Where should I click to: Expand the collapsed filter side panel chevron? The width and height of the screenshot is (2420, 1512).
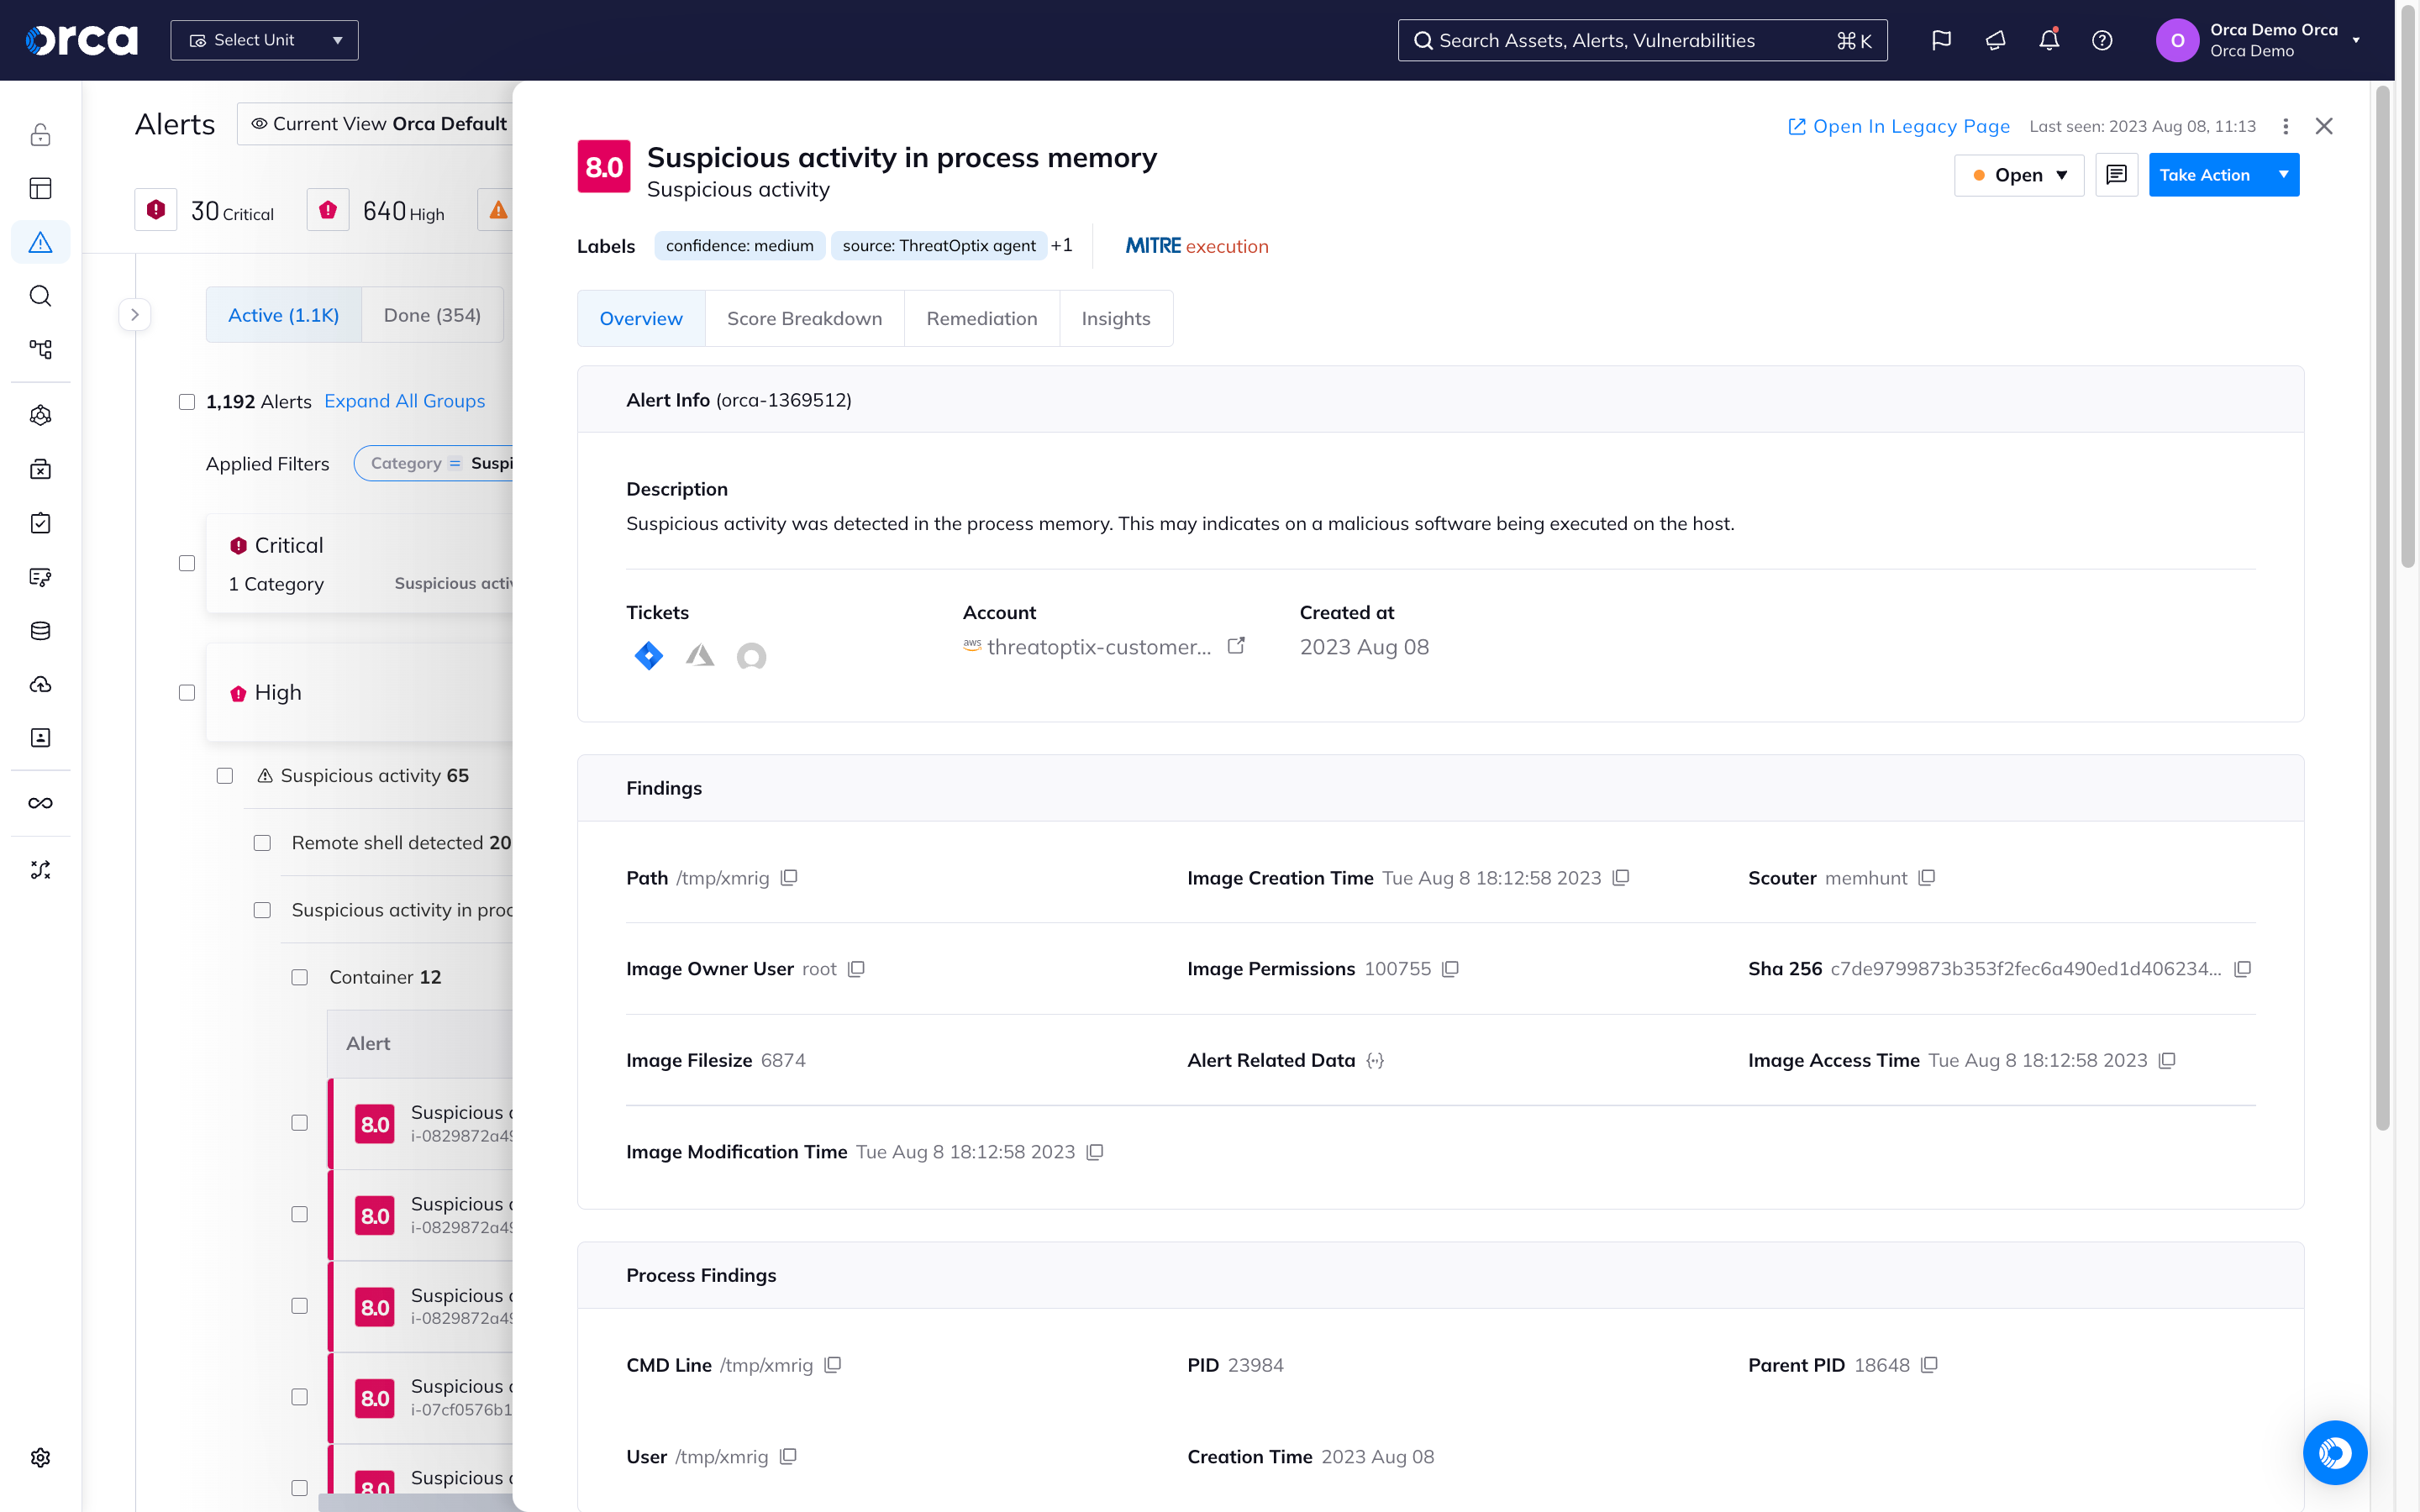135,314
